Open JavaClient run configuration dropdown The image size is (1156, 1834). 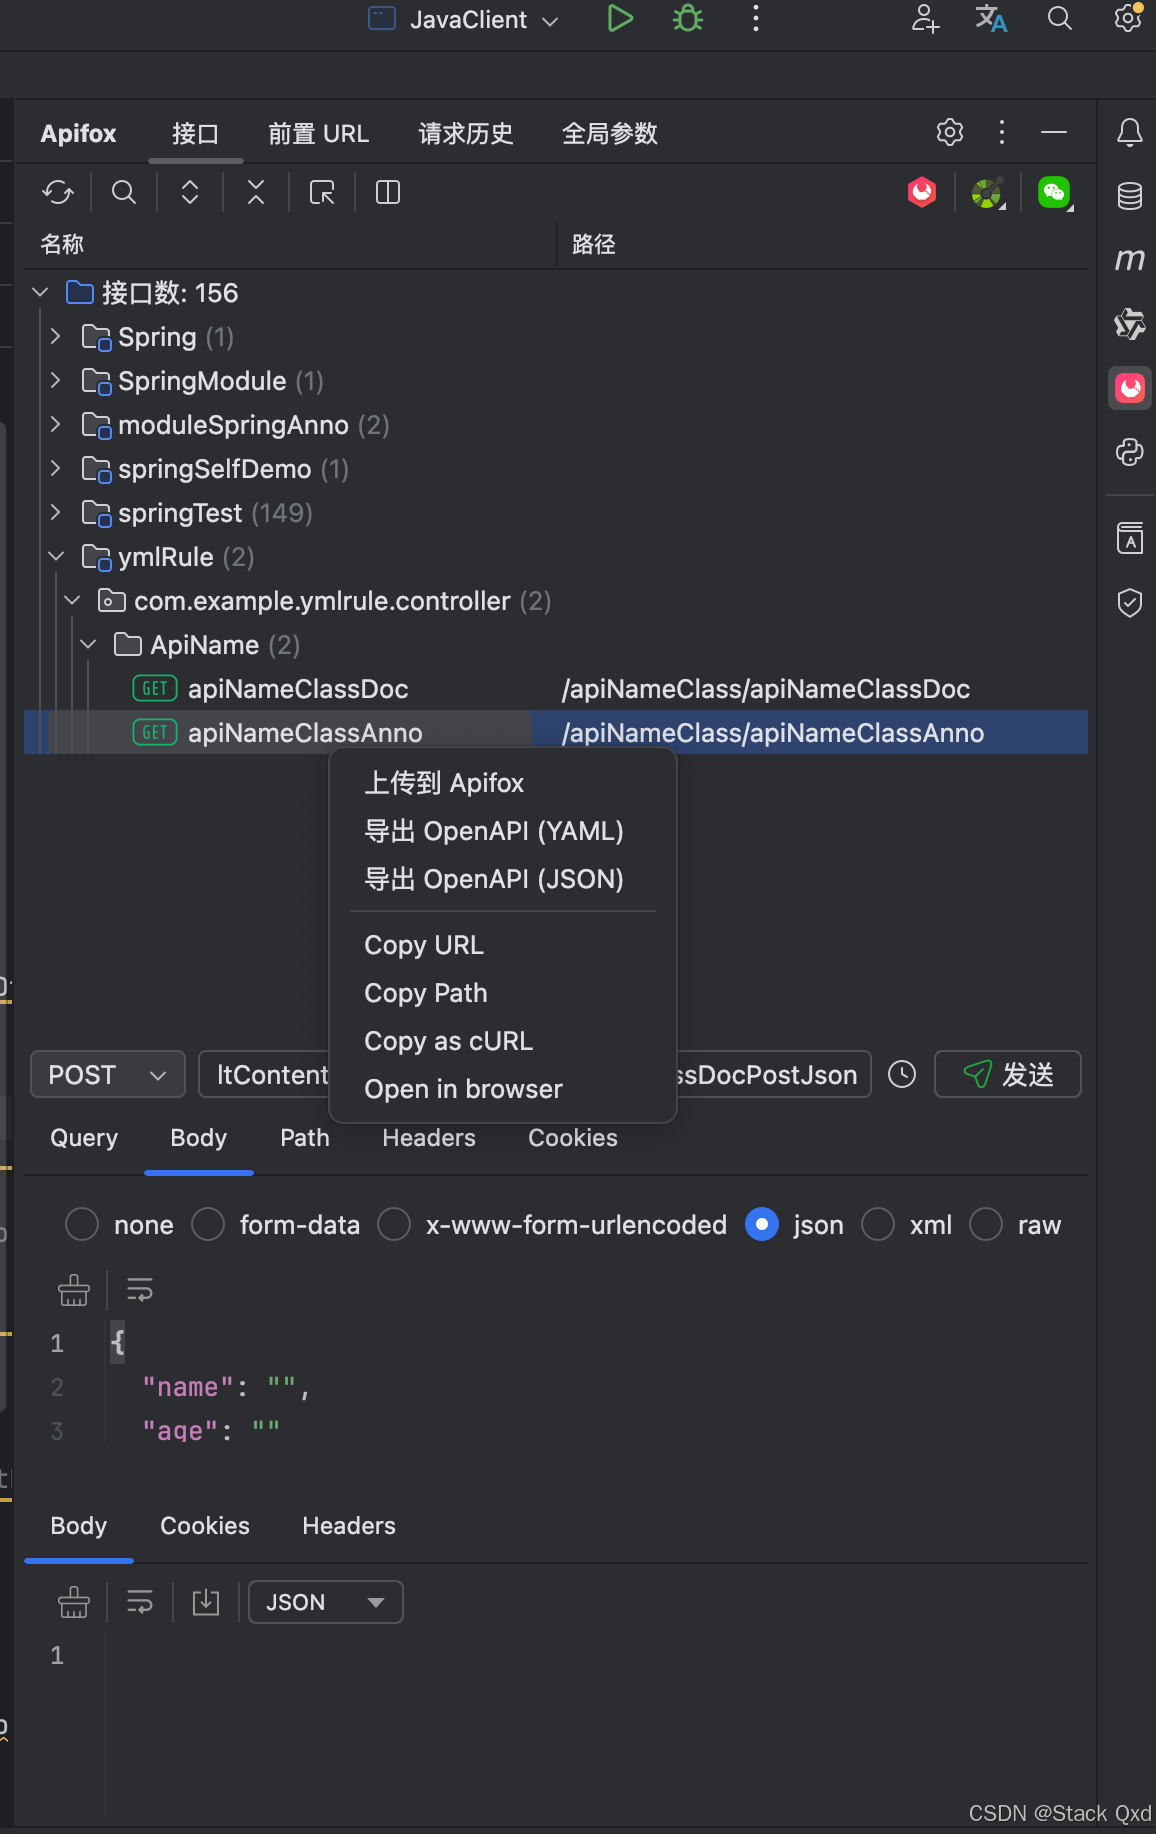pos(464,19)
